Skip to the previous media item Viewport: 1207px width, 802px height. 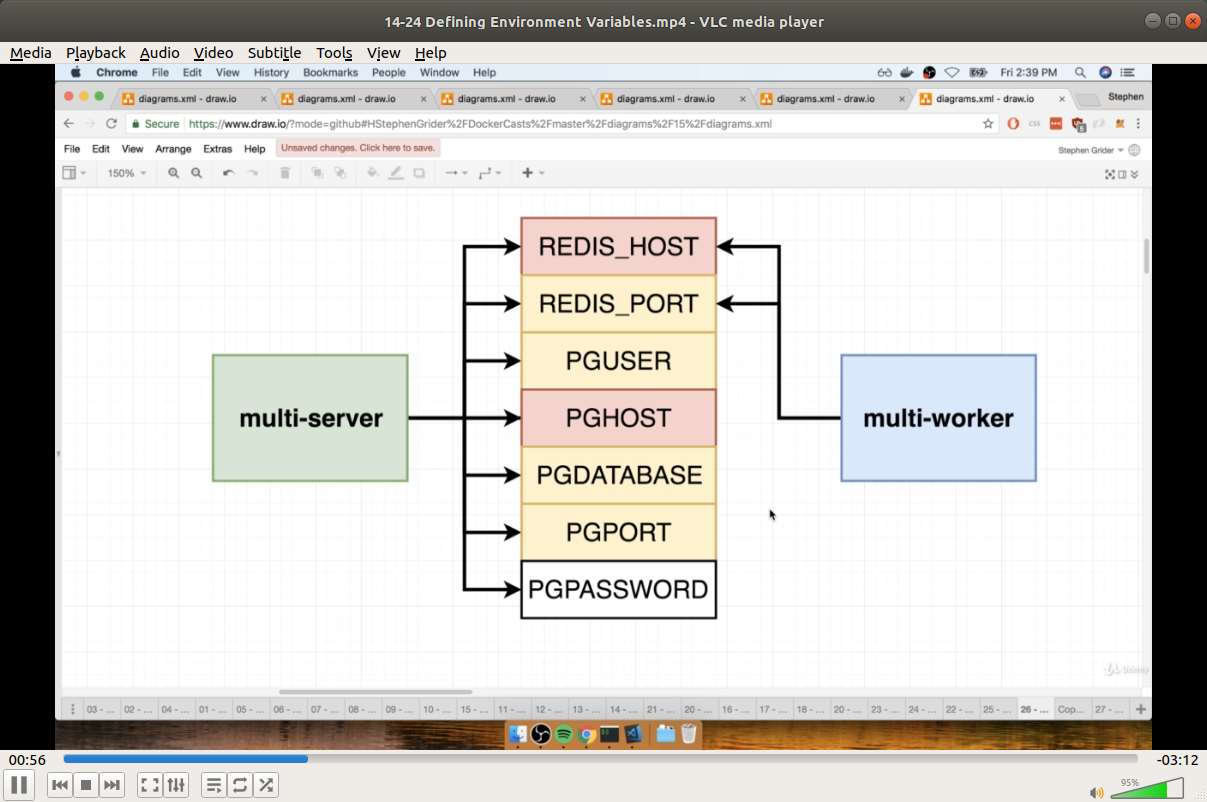click(60, 785)
